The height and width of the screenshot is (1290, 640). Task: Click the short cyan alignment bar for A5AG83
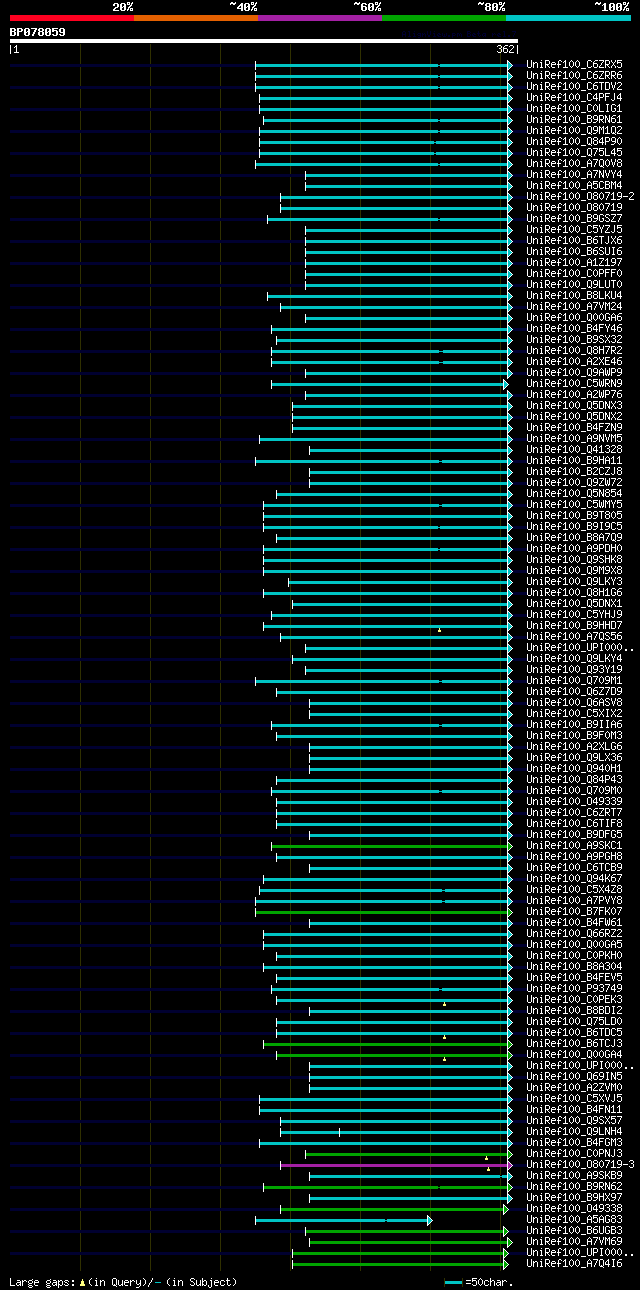[x=343, y=1220]
